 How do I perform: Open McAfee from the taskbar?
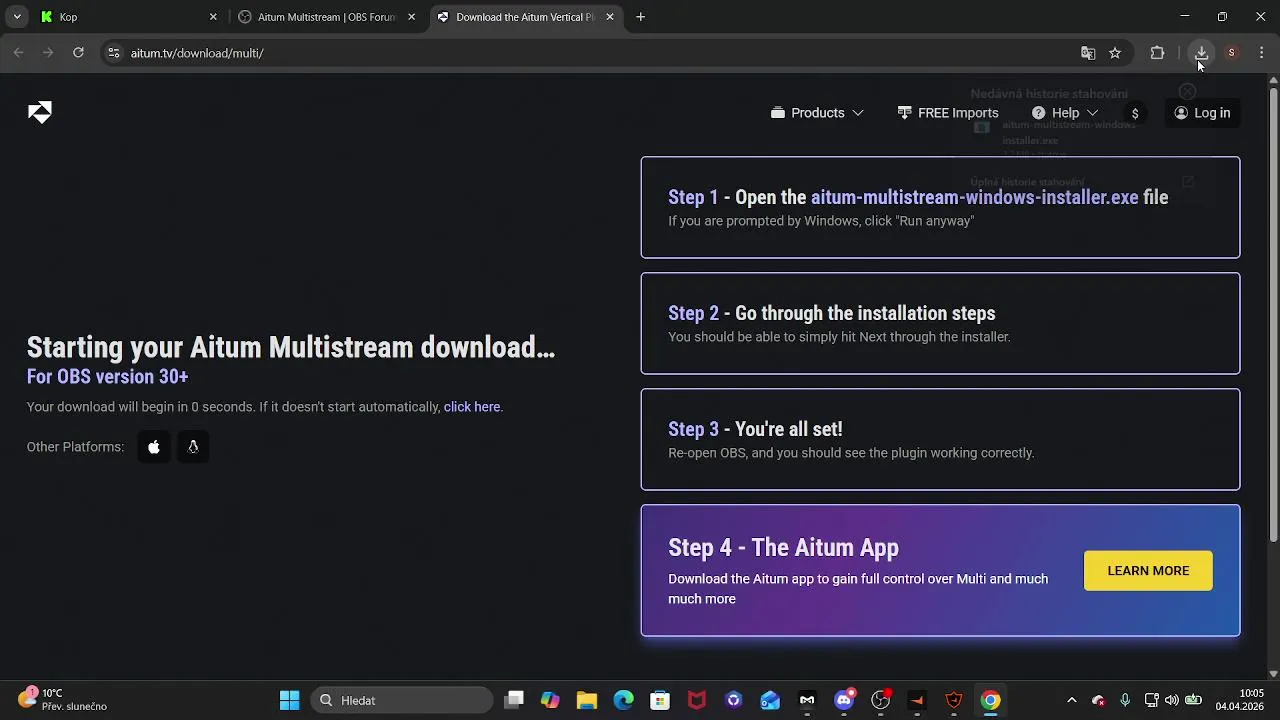point(697,700)
